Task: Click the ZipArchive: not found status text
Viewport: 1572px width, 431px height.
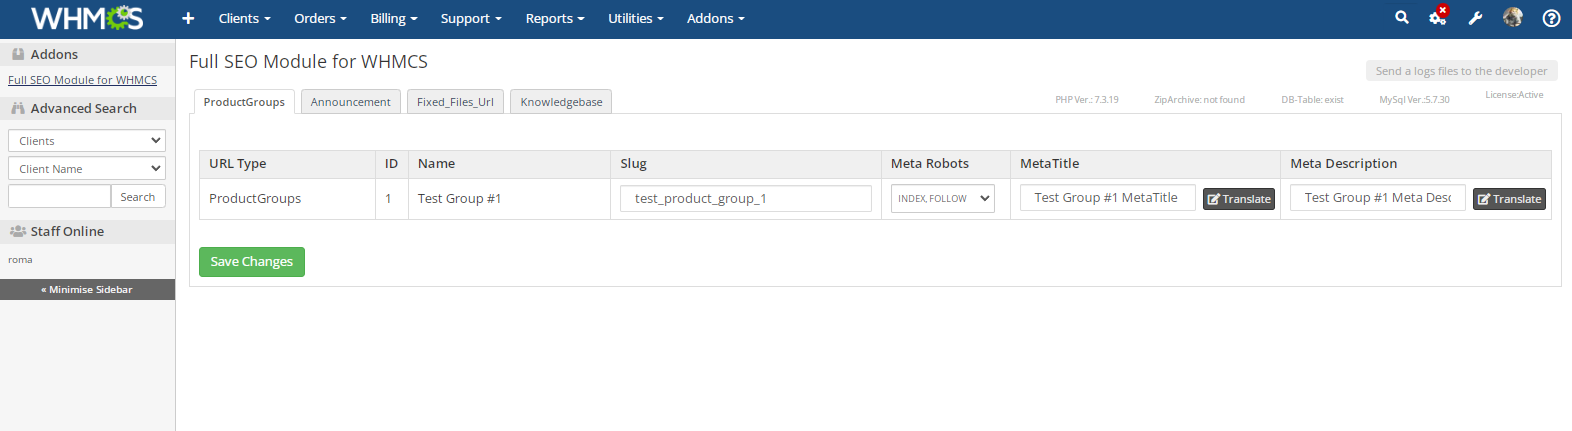Action: click(1199, 100)
